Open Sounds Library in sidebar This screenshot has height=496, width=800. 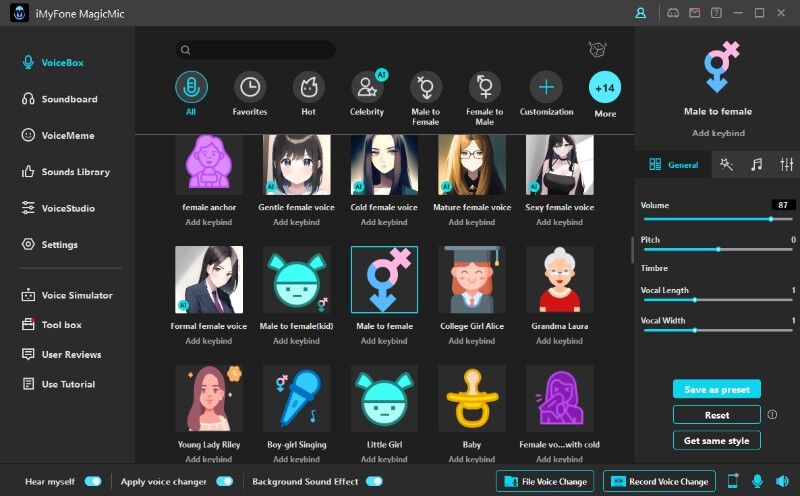point(65,172)
